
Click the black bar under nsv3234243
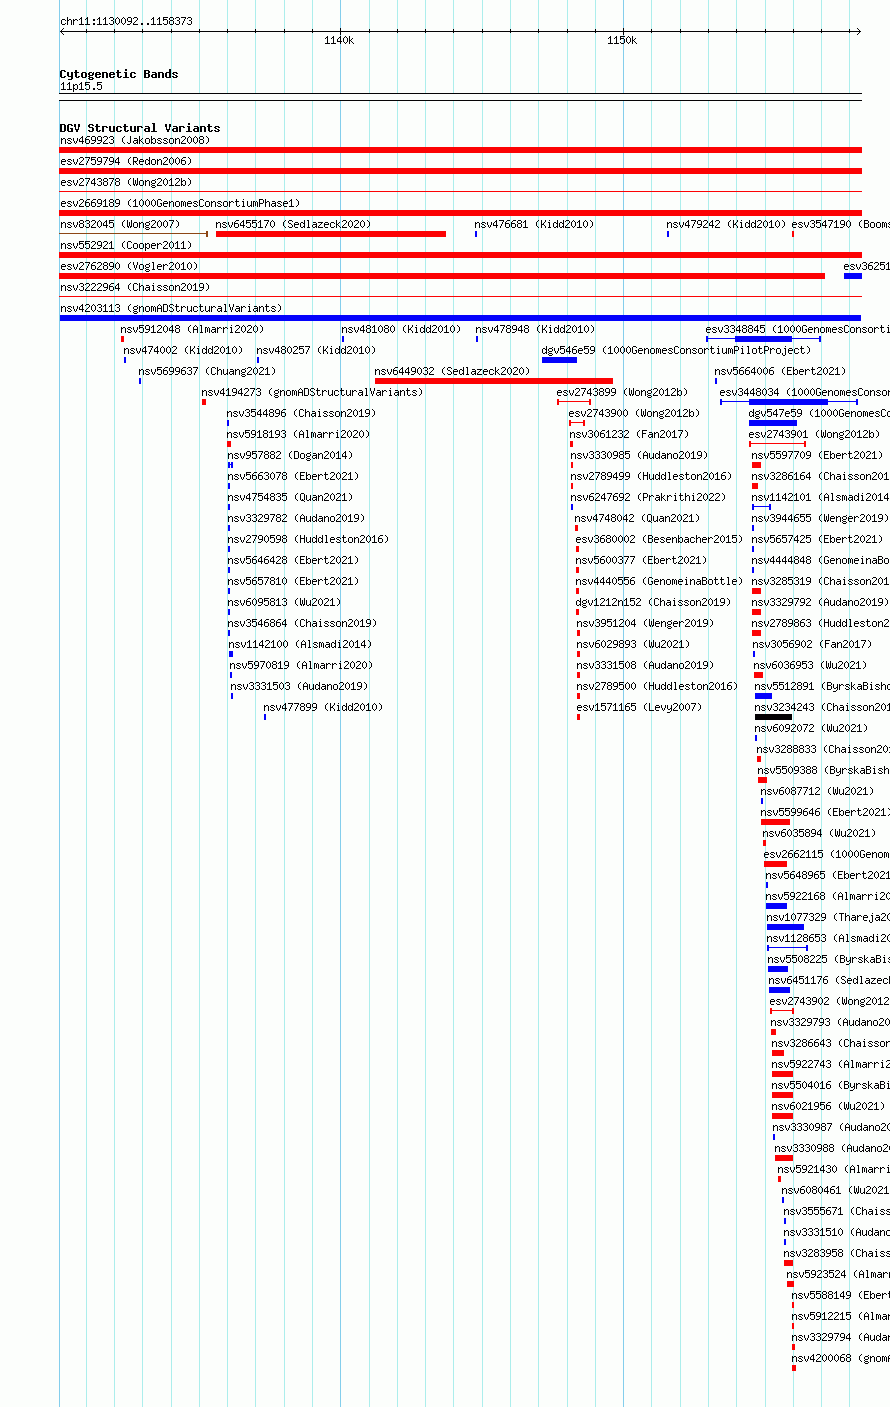tap(773, 717)
